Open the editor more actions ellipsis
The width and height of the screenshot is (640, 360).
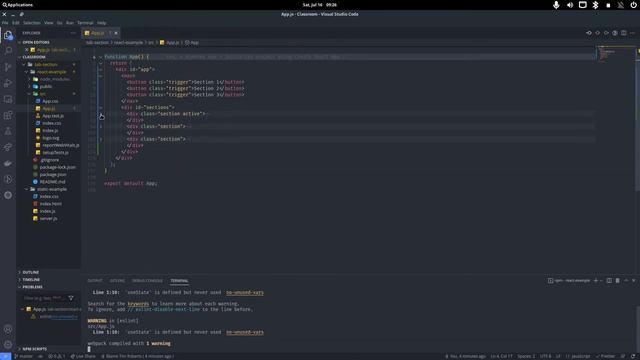[632, 33]
